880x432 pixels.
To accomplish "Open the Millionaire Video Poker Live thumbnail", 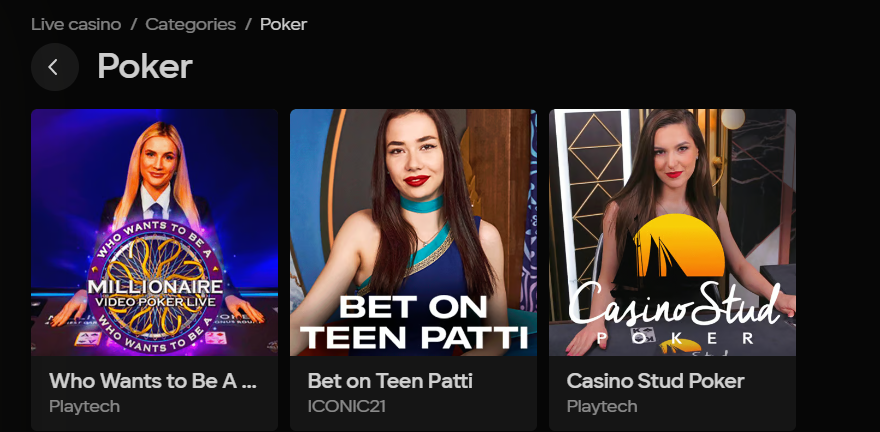I will point(154,232).
